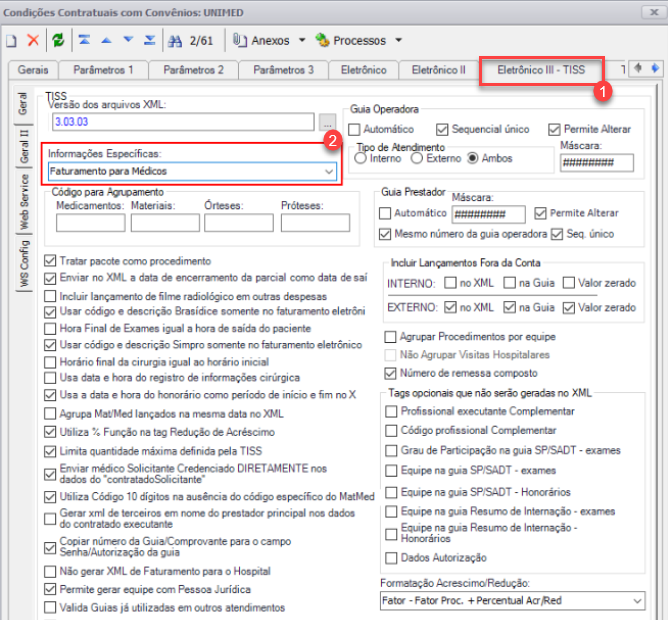
Task: Switch to the Eletrônico II tab
Action: (438, 70)
